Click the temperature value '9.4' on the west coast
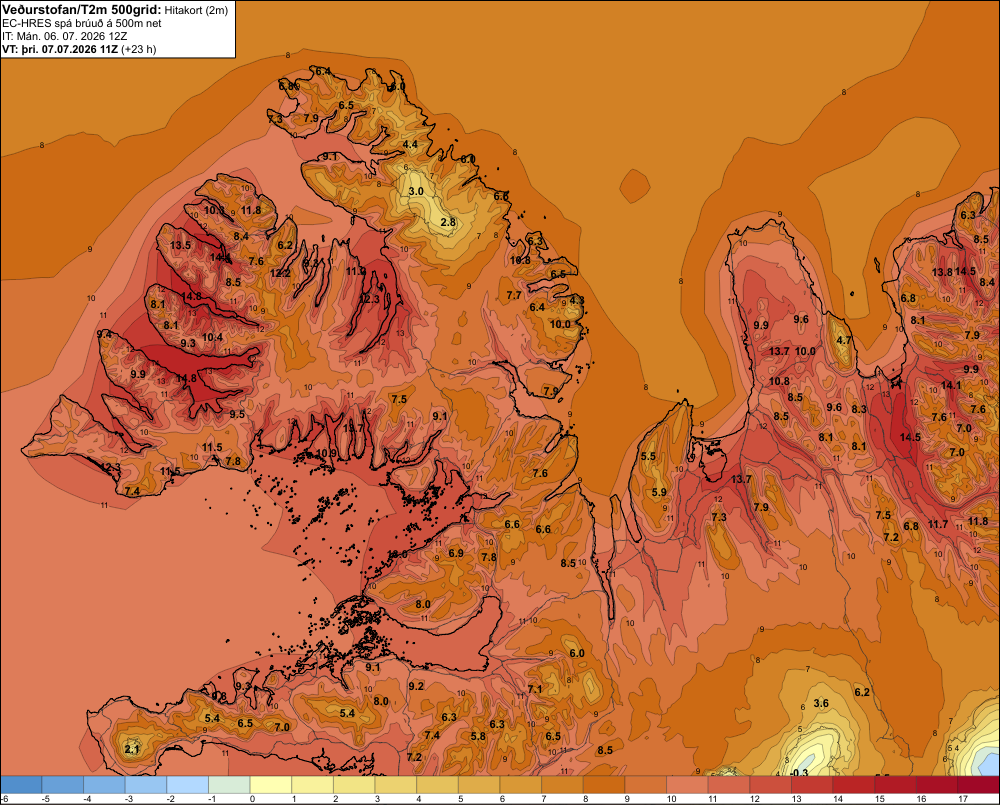 click(104, 334)
